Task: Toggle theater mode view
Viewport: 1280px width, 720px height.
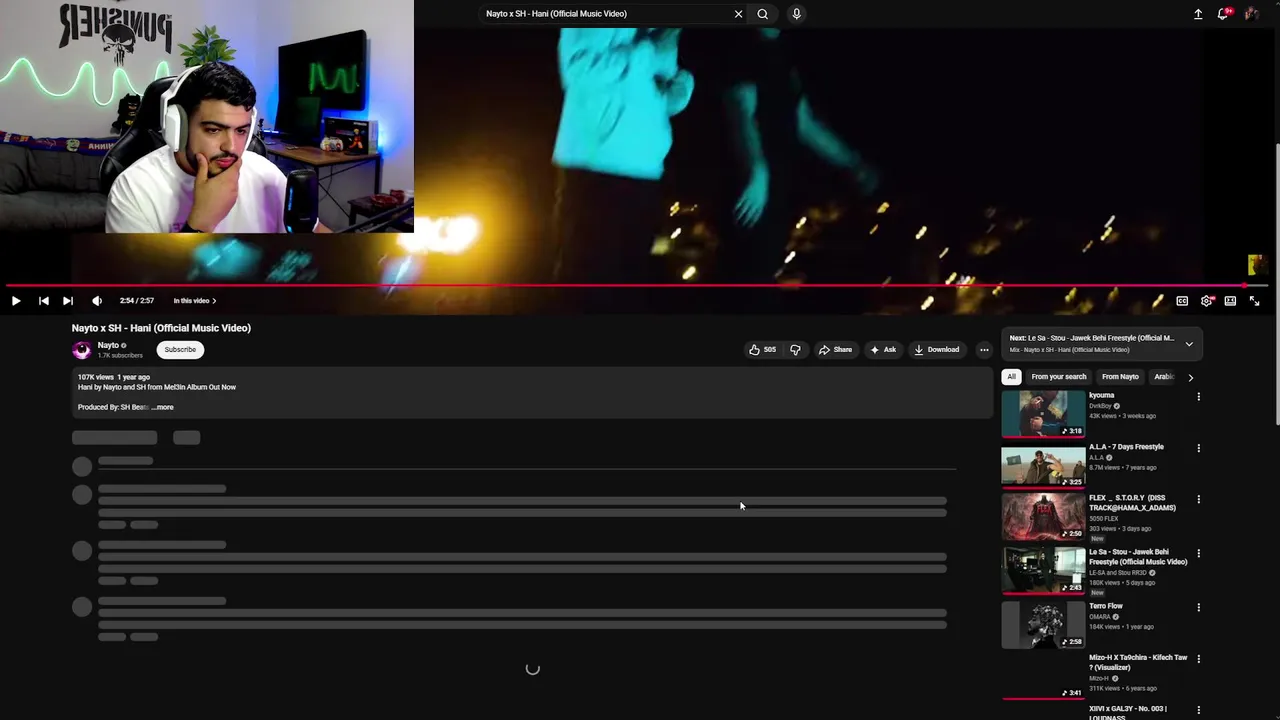Action: [1230, 301]
